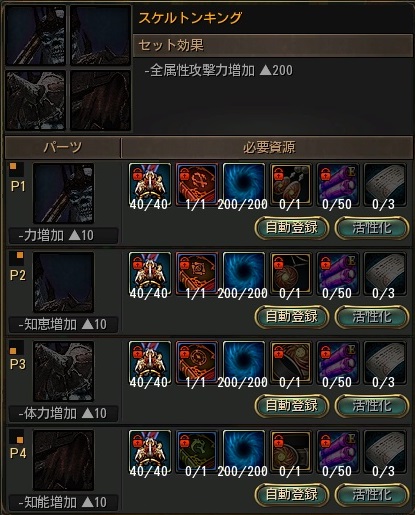Viewport: 415px width, 515px height.
Task: Select the P4 gray paper icon 0/3
Action: pos(385,452)
